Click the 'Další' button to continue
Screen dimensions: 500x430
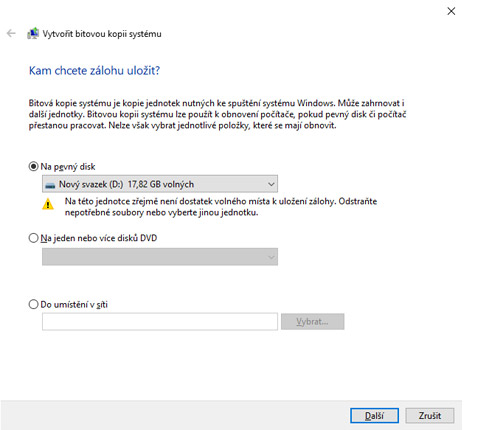[x=374, y=416]
